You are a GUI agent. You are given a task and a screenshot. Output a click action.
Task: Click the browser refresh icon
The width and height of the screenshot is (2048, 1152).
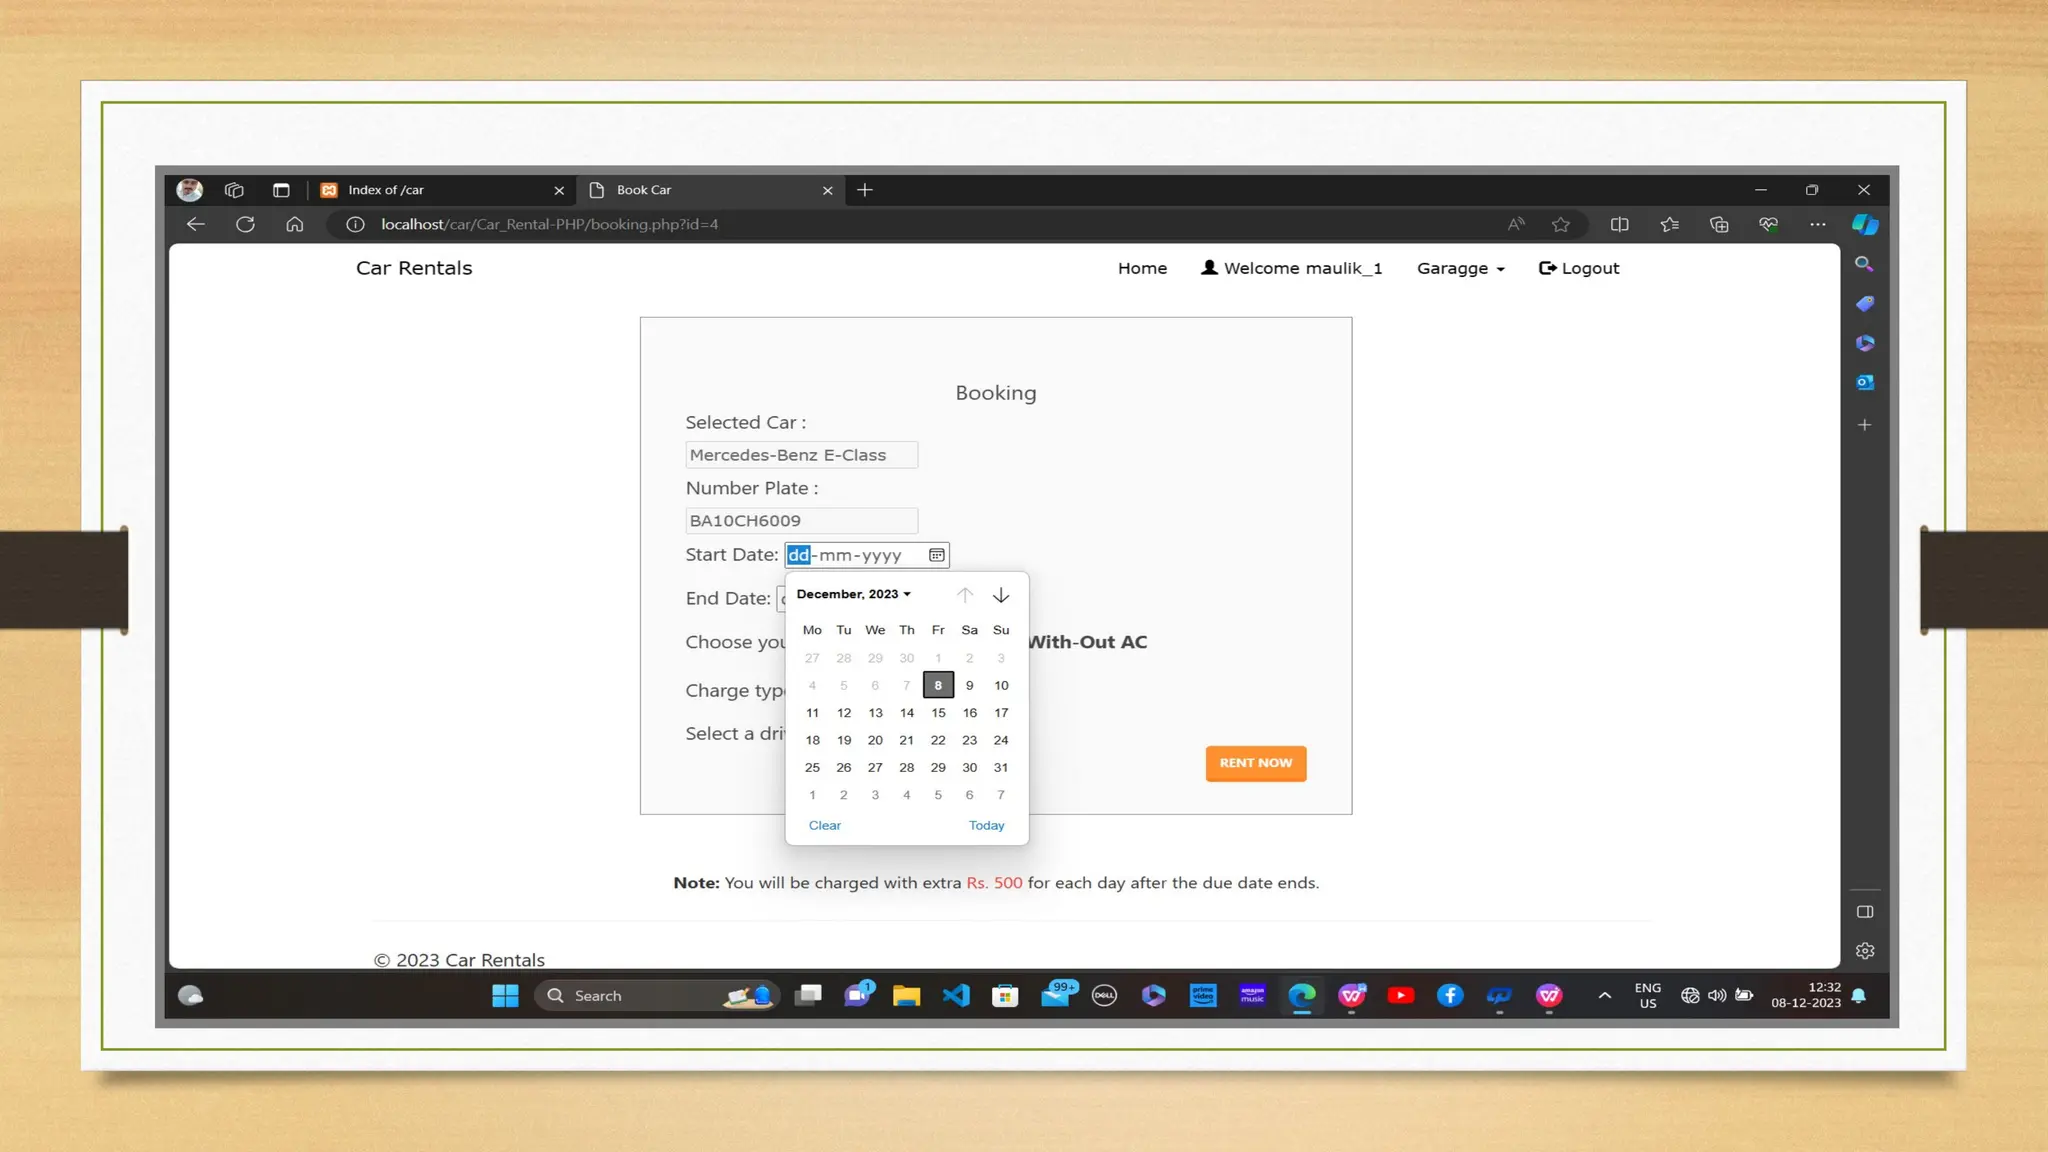pos(245,224)
